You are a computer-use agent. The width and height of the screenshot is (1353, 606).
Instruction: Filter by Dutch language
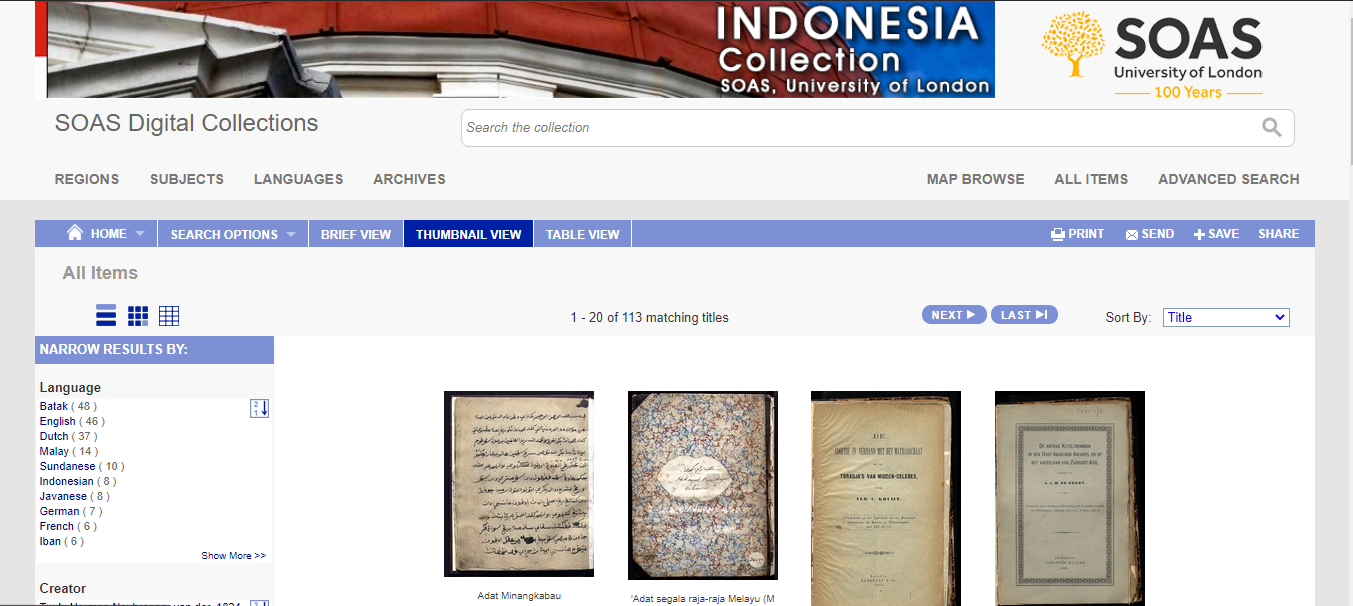click(x=54, y=436)
